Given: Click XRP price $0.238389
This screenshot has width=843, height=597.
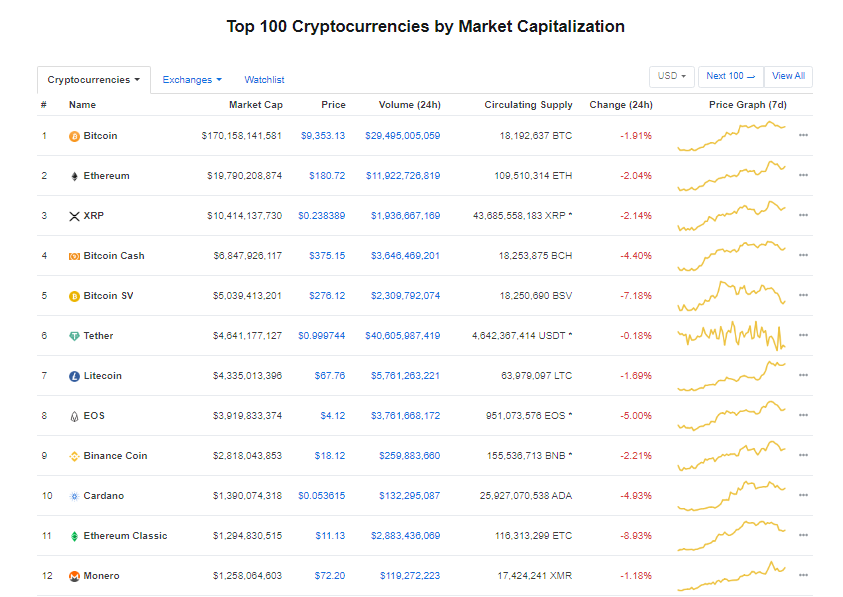Looking at the screenshot, I should (x=322, y=216).
